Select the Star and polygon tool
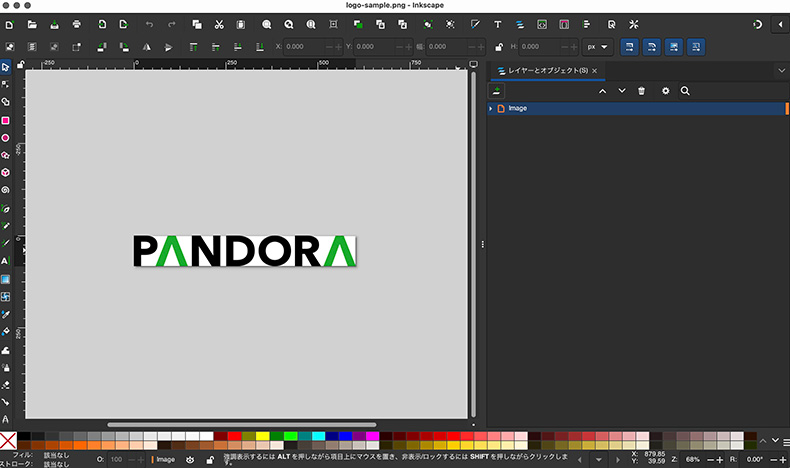This screenshot has height=468, width=790. pos(6,155)
